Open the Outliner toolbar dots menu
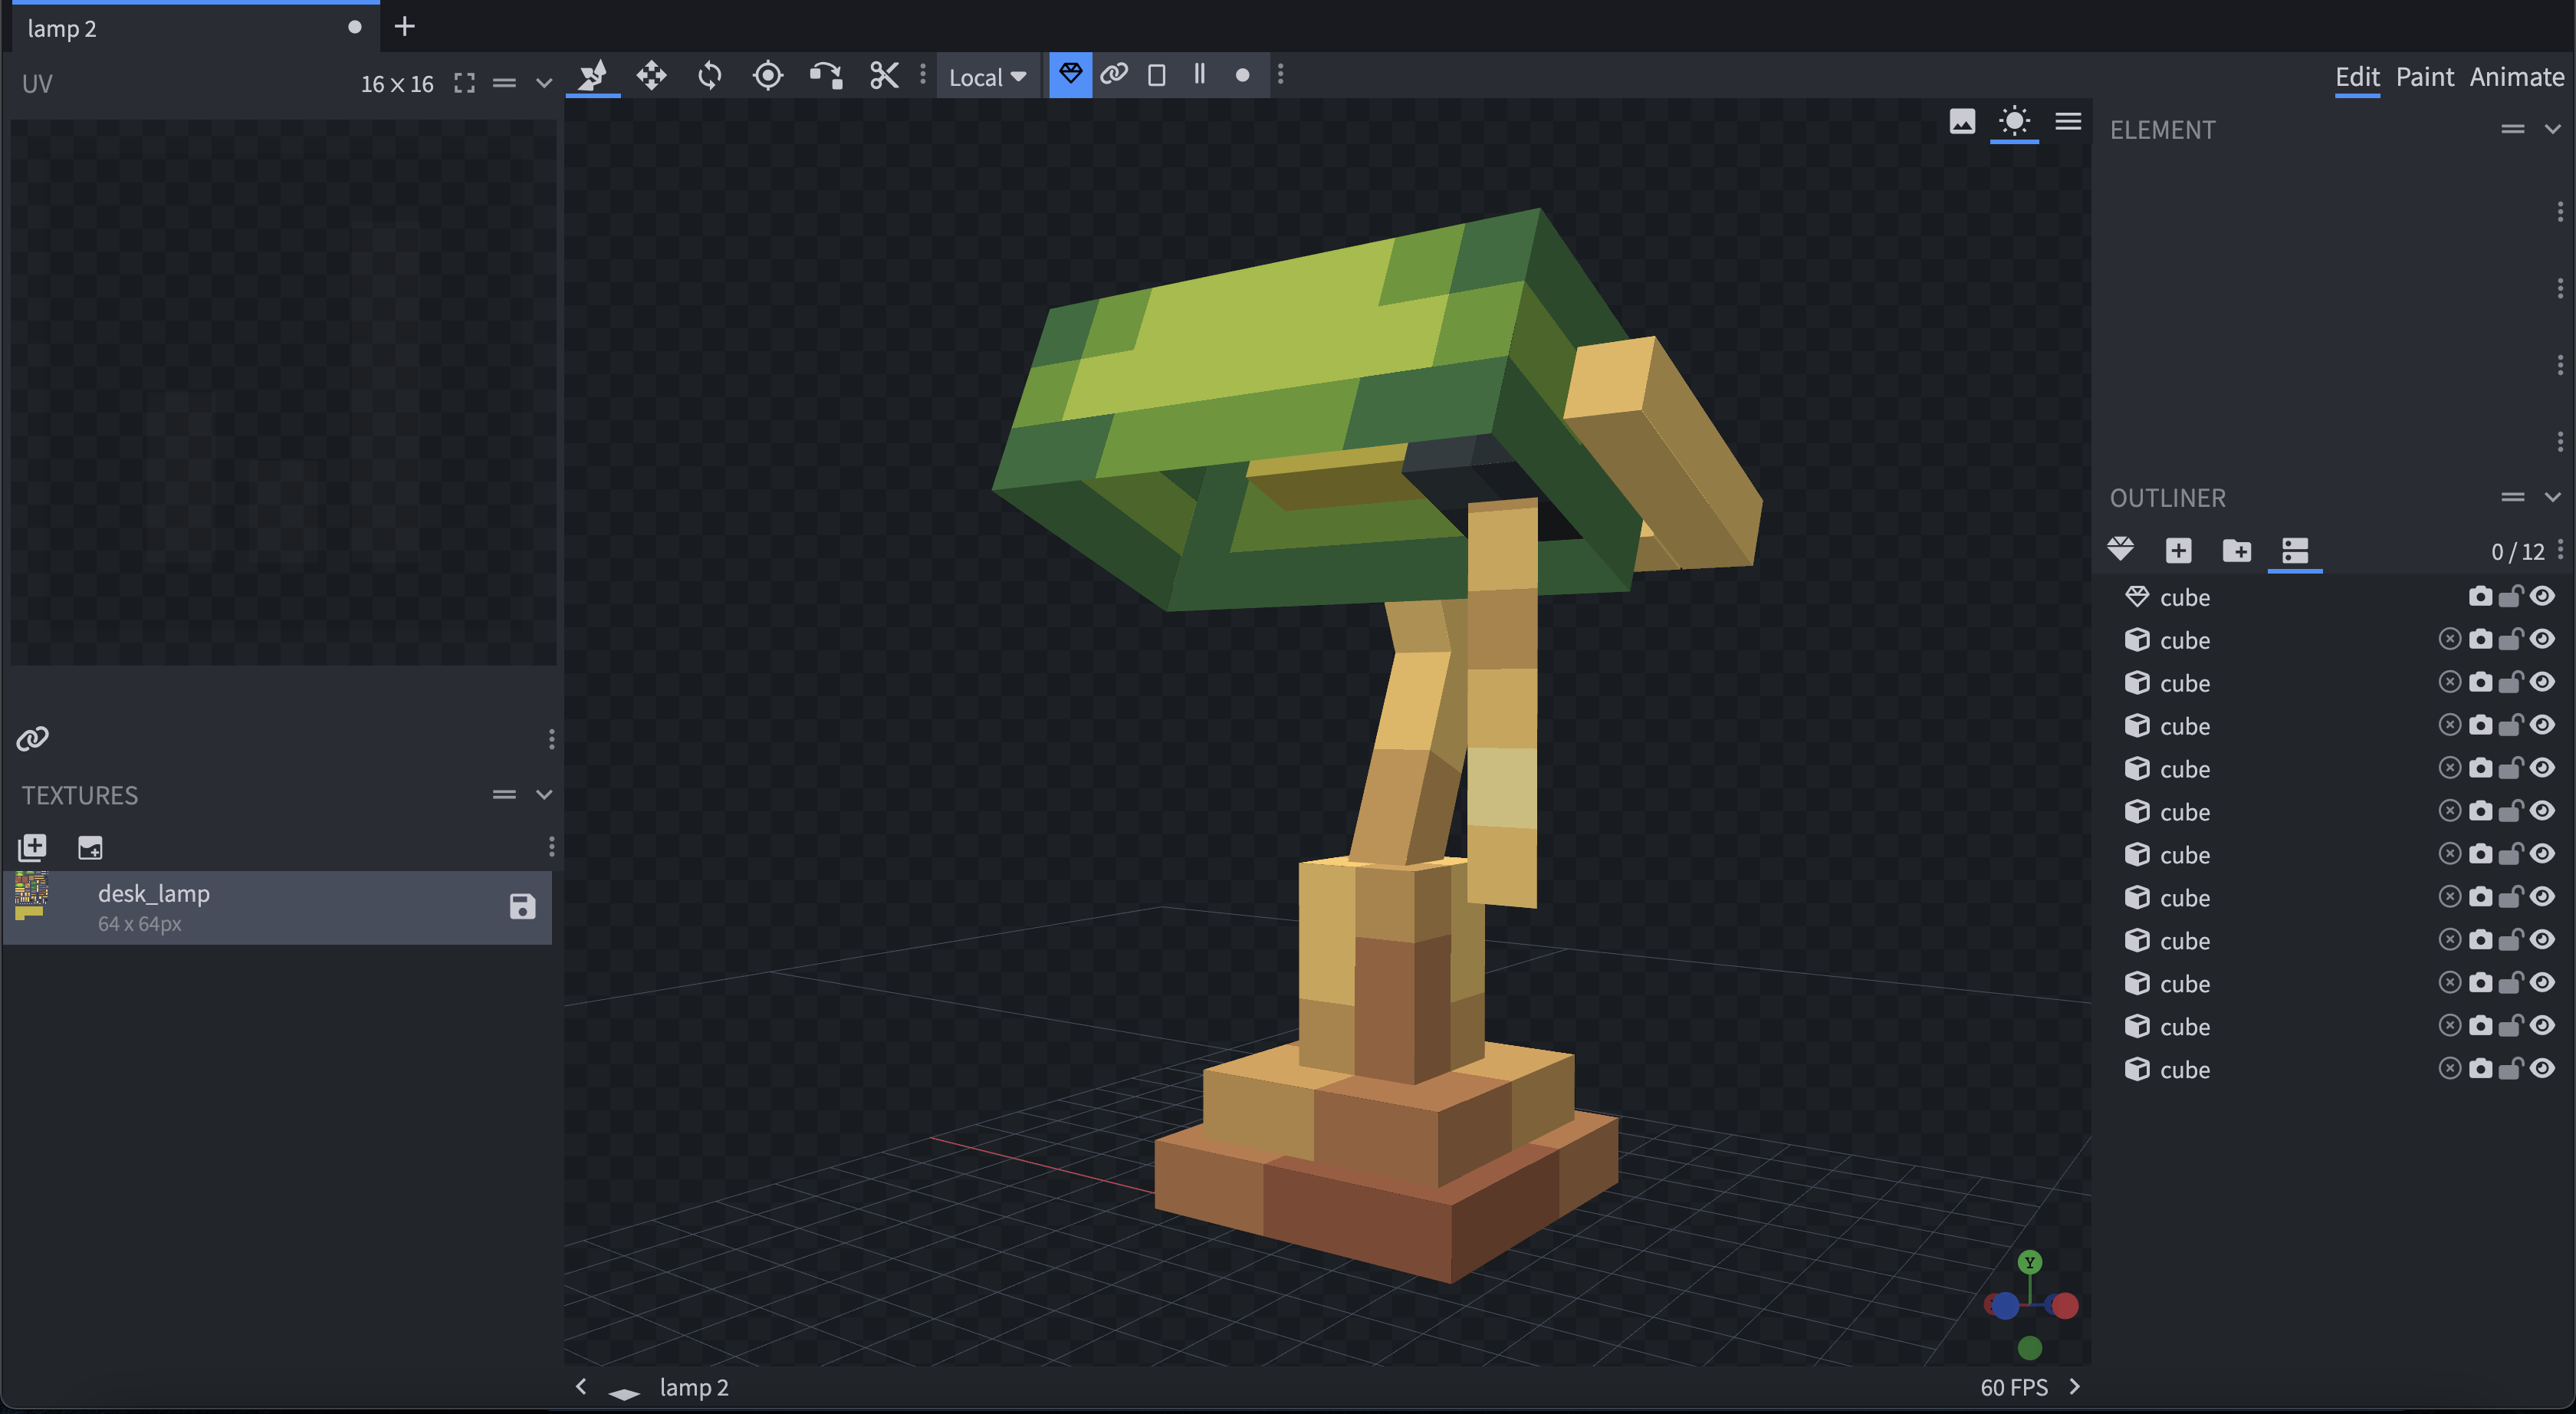The image size is (2576, 1414). click(x=2560, y=548)
